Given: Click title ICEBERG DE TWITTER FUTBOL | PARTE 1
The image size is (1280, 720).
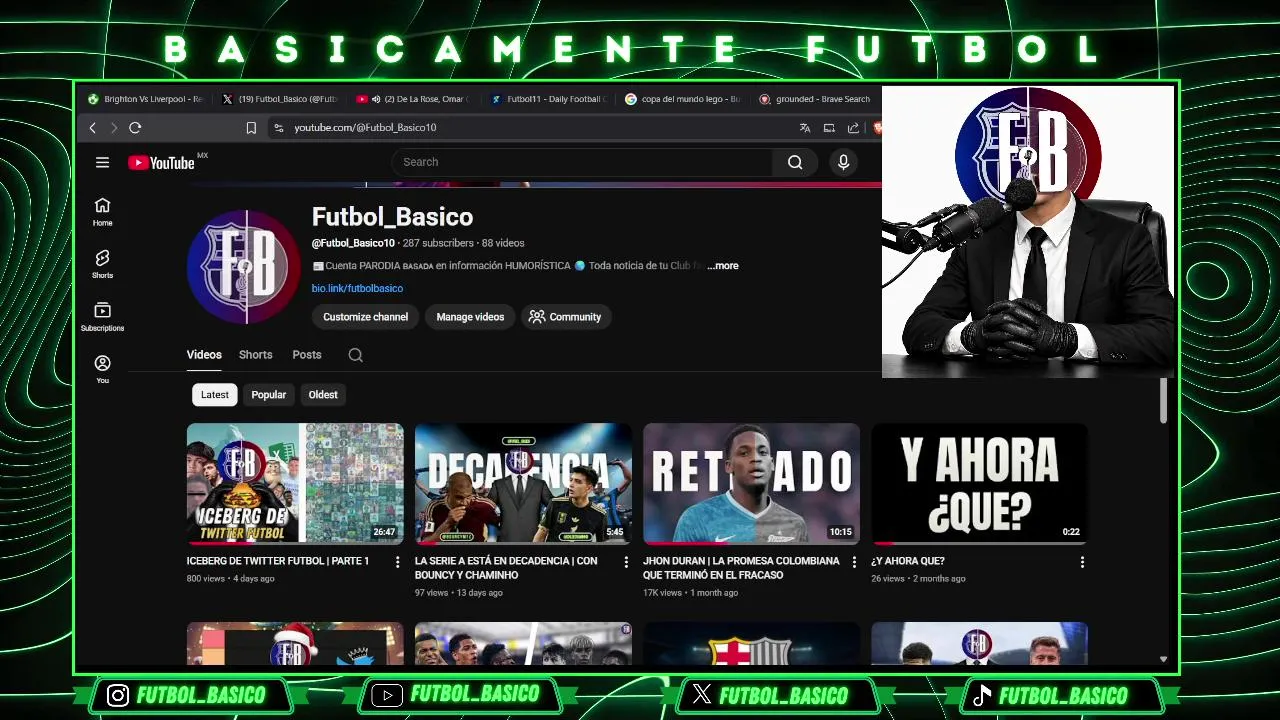Looking at the screenshot, I should coord(278,561).
